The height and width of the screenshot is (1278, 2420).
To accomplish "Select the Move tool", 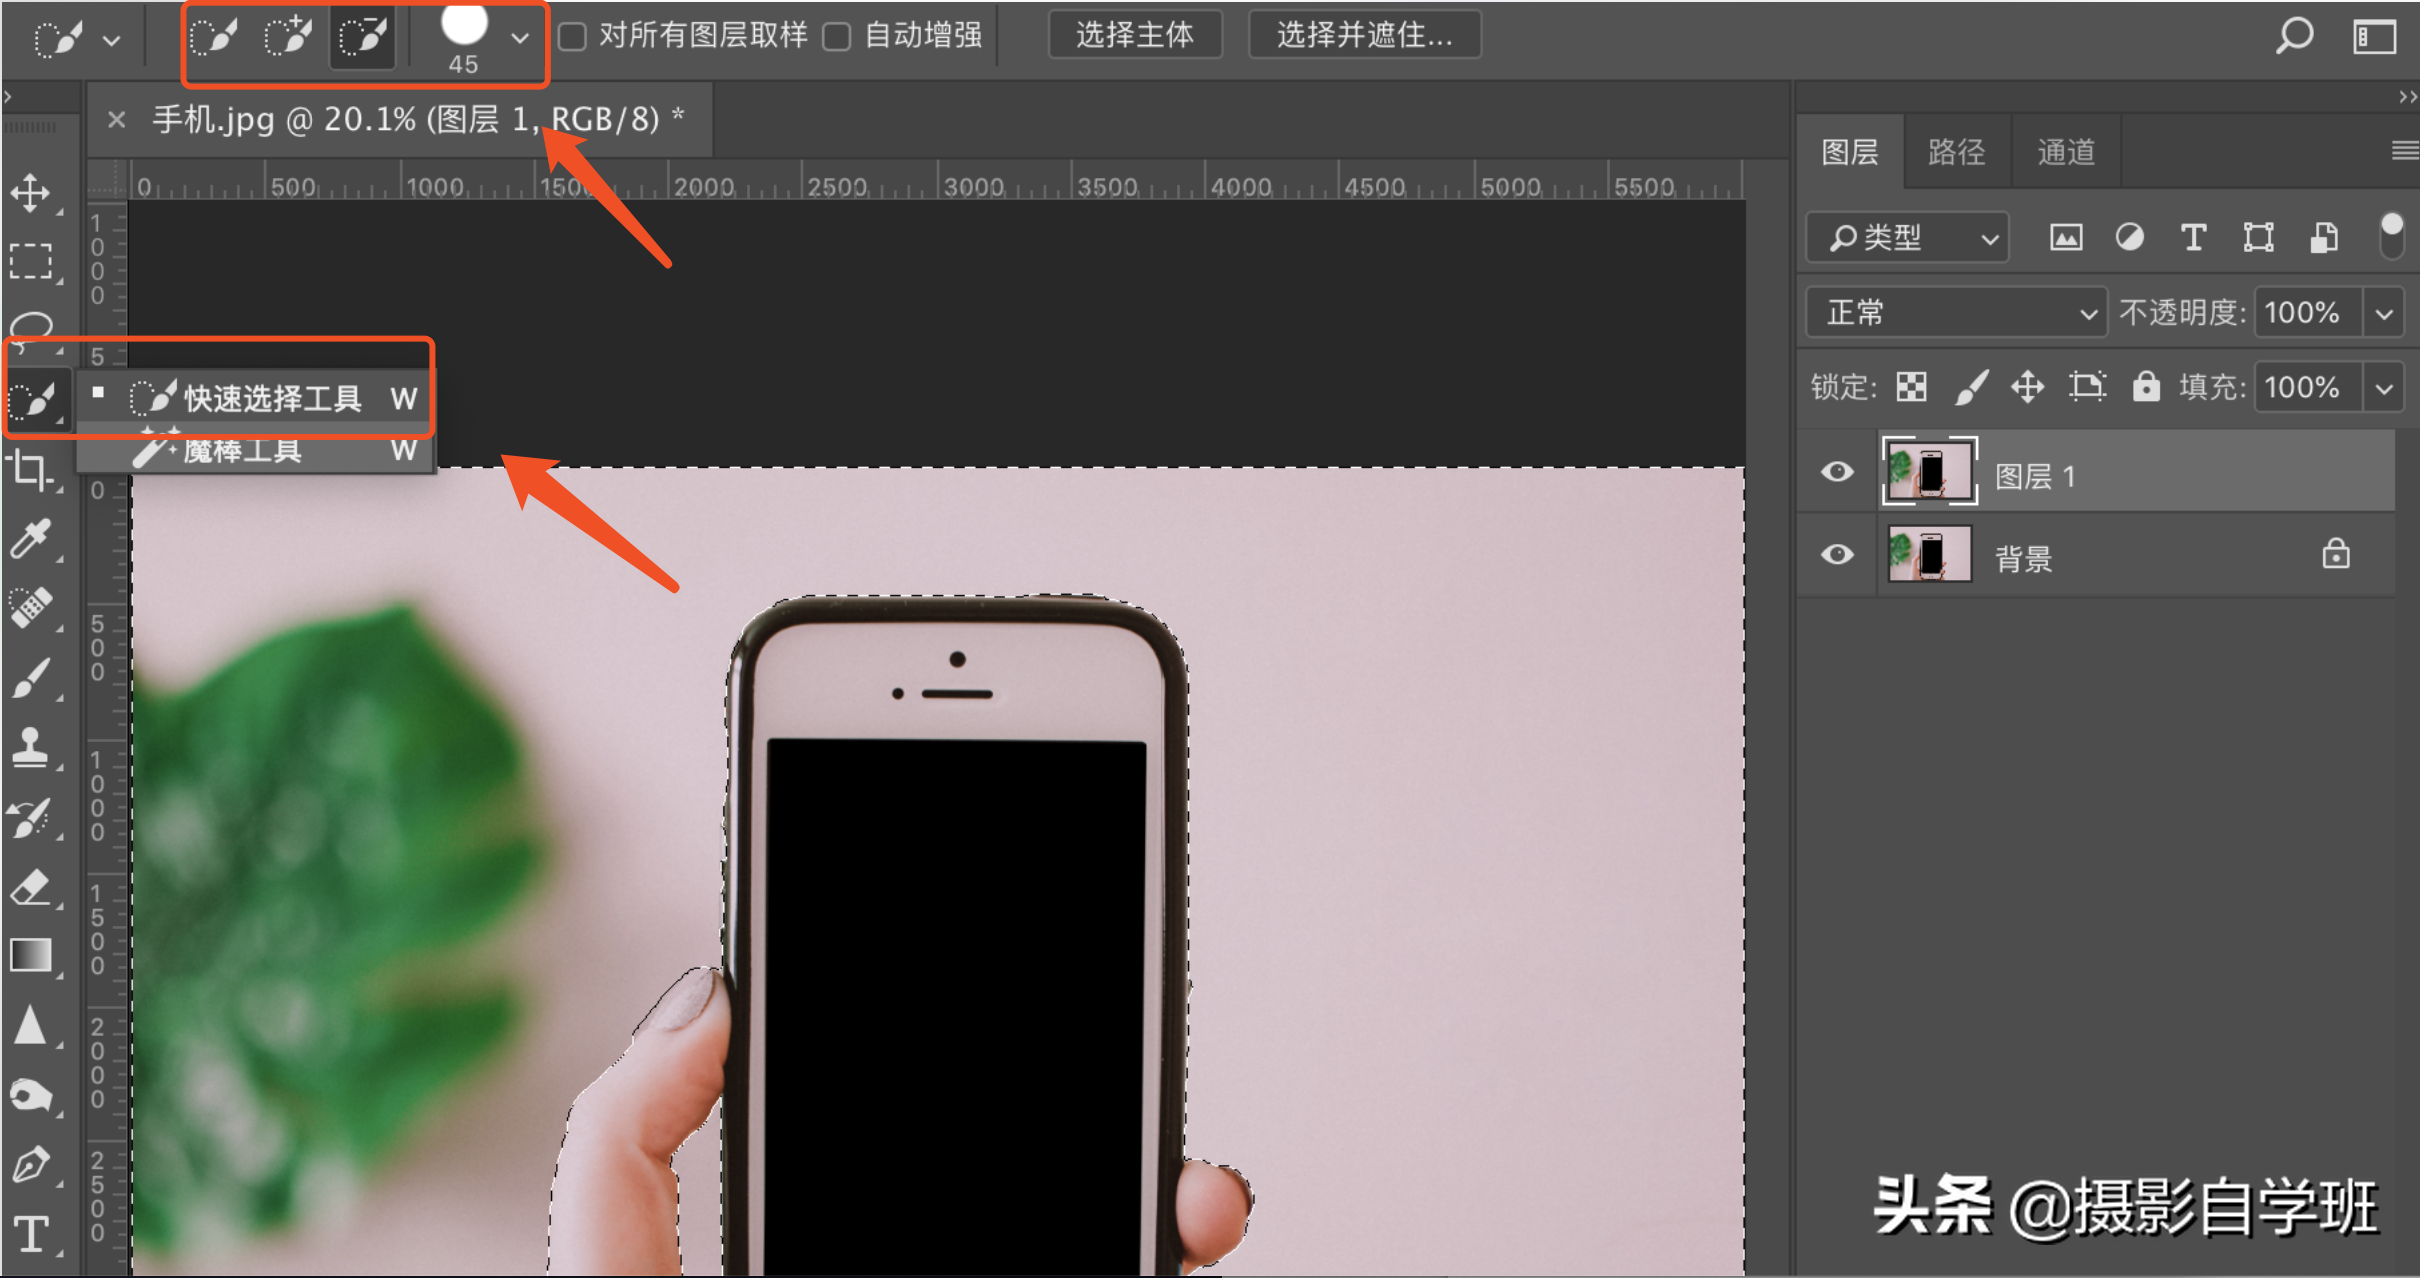I will 31,193.
